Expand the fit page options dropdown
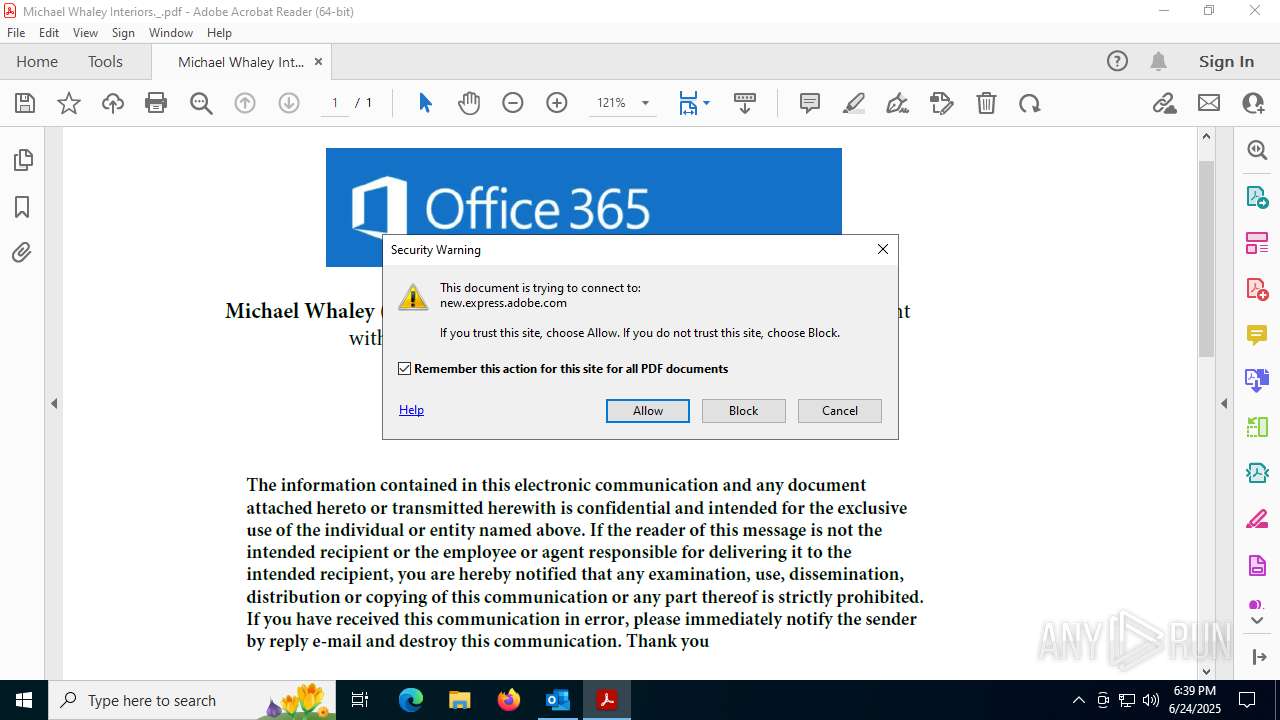The width and height of the screenshot is (1280, 720). [x=707, y=103]
